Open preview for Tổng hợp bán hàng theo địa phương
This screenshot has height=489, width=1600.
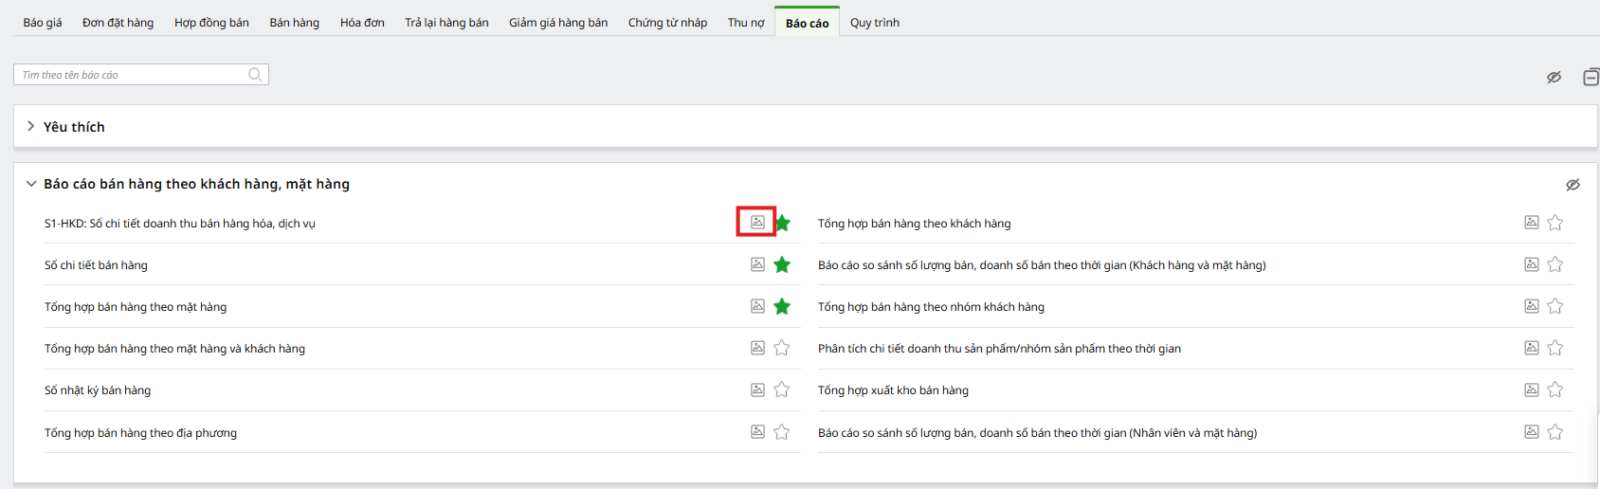[757, 432]
